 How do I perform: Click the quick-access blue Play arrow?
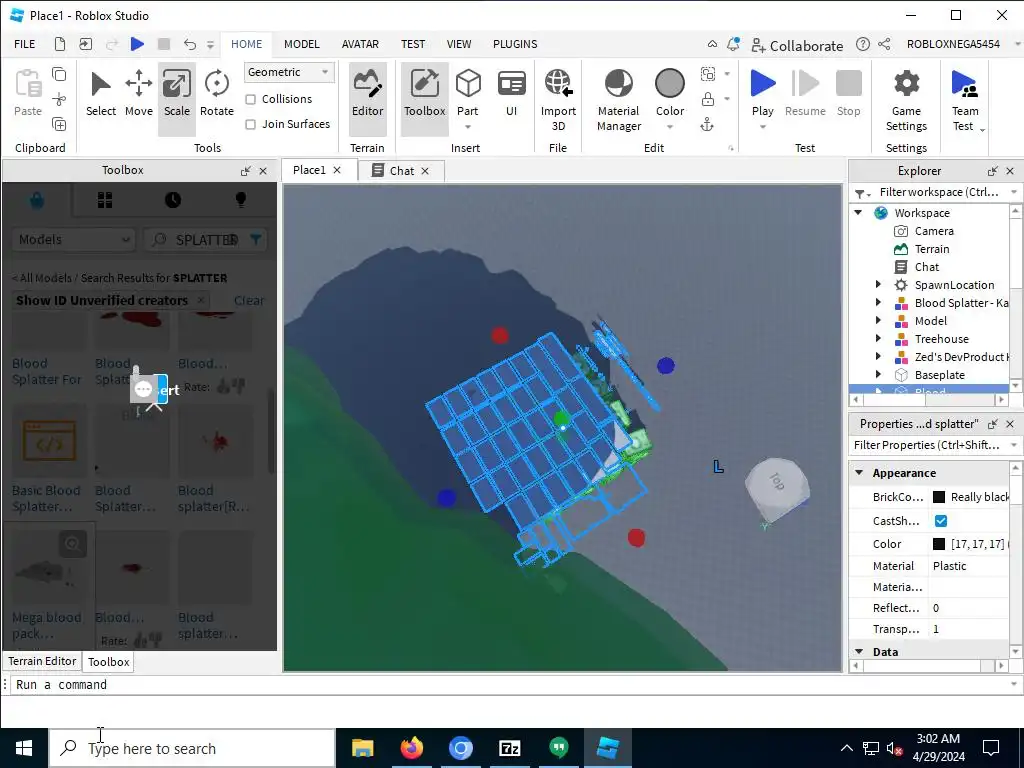[x=137, y=44]
